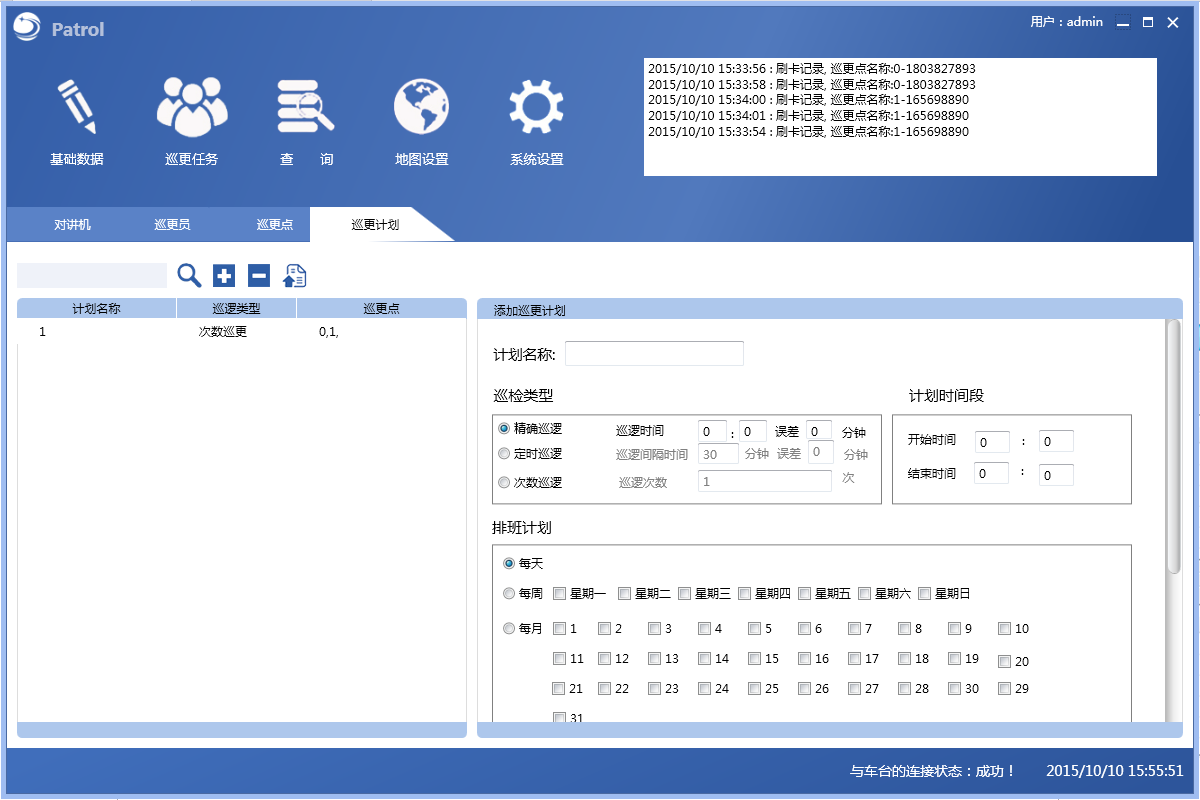Viewport: 1200px width, 800px height.
Task: Open the 巡更任务 people icon
Action: pos(192,108)
